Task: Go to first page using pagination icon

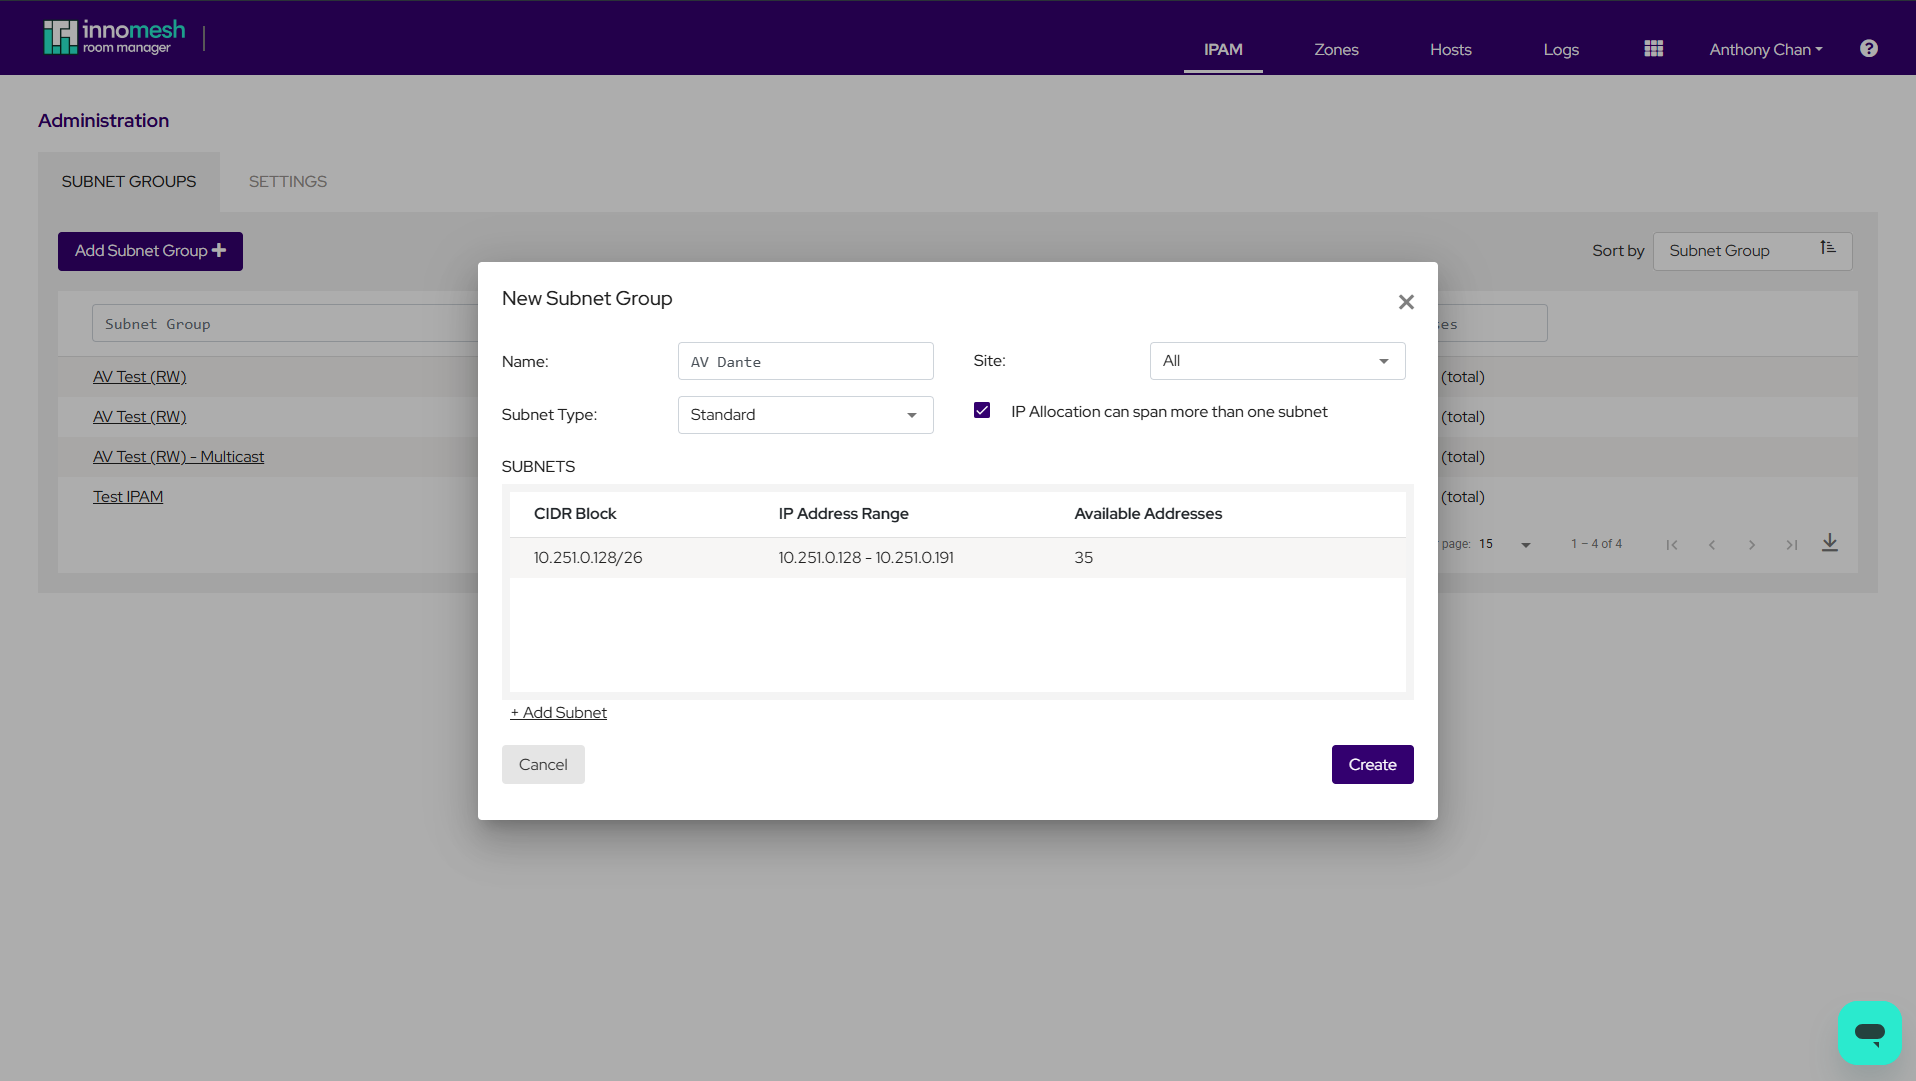Action: coord(1672,545)
